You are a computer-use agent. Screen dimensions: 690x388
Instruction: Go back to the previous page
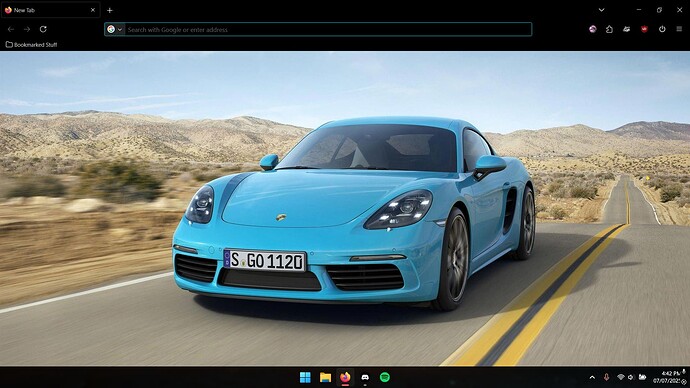[11, 29]
